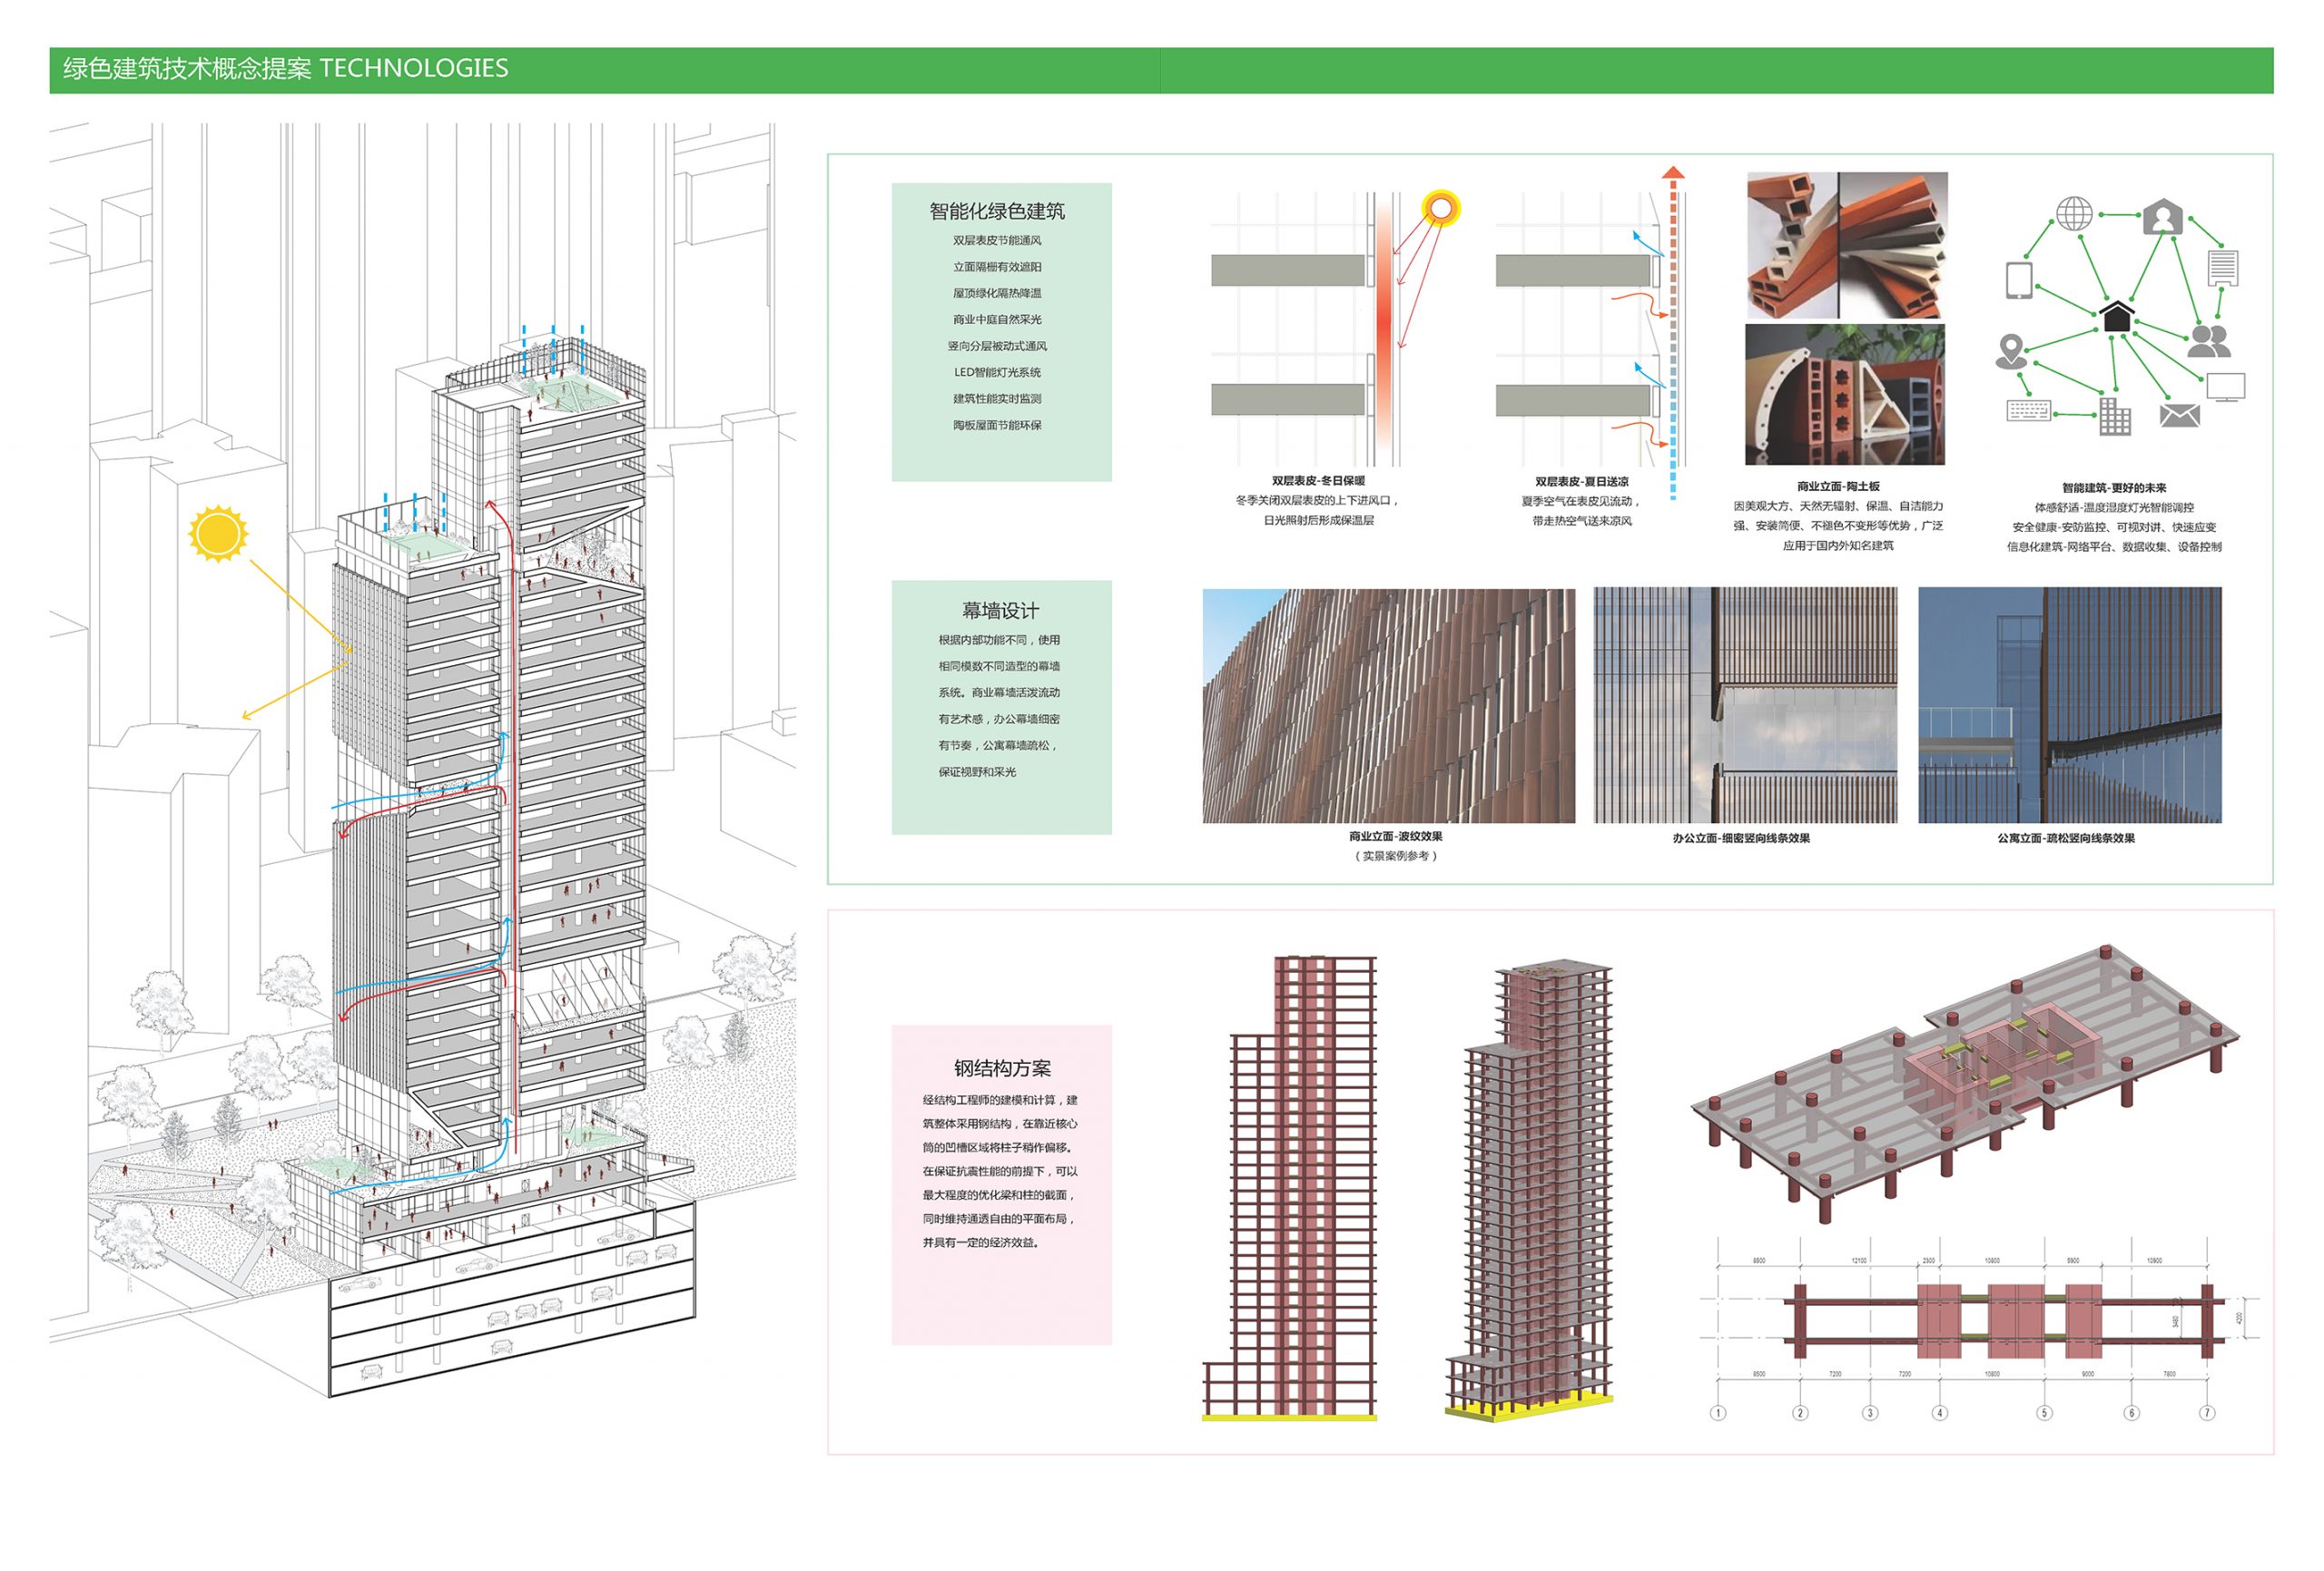Select the keyboard icon in smart building diagram
Viewport: 2324px width, 1571px height.
pyautogui.click(x=2029, y=410)
